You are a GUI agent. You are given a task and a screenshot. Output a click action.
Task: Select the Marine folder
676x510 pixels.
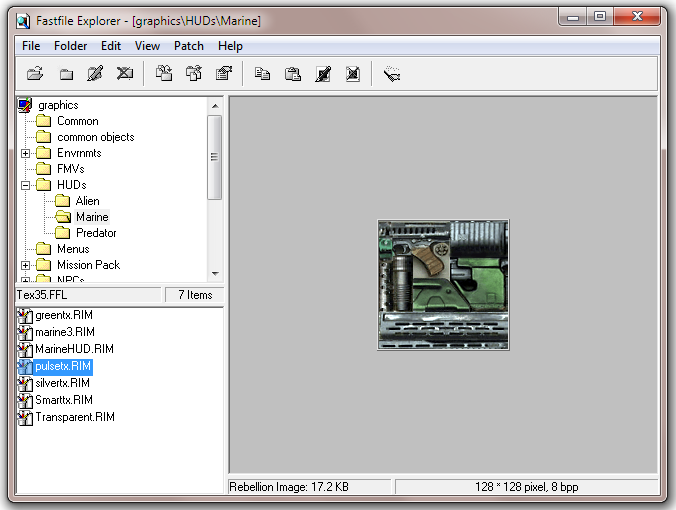pyautogui.click(x=92, y=217)
